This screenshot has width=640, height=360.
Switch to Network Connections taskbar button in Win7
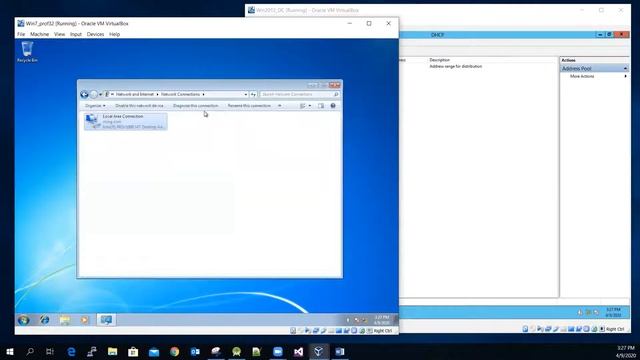(107, 320)
